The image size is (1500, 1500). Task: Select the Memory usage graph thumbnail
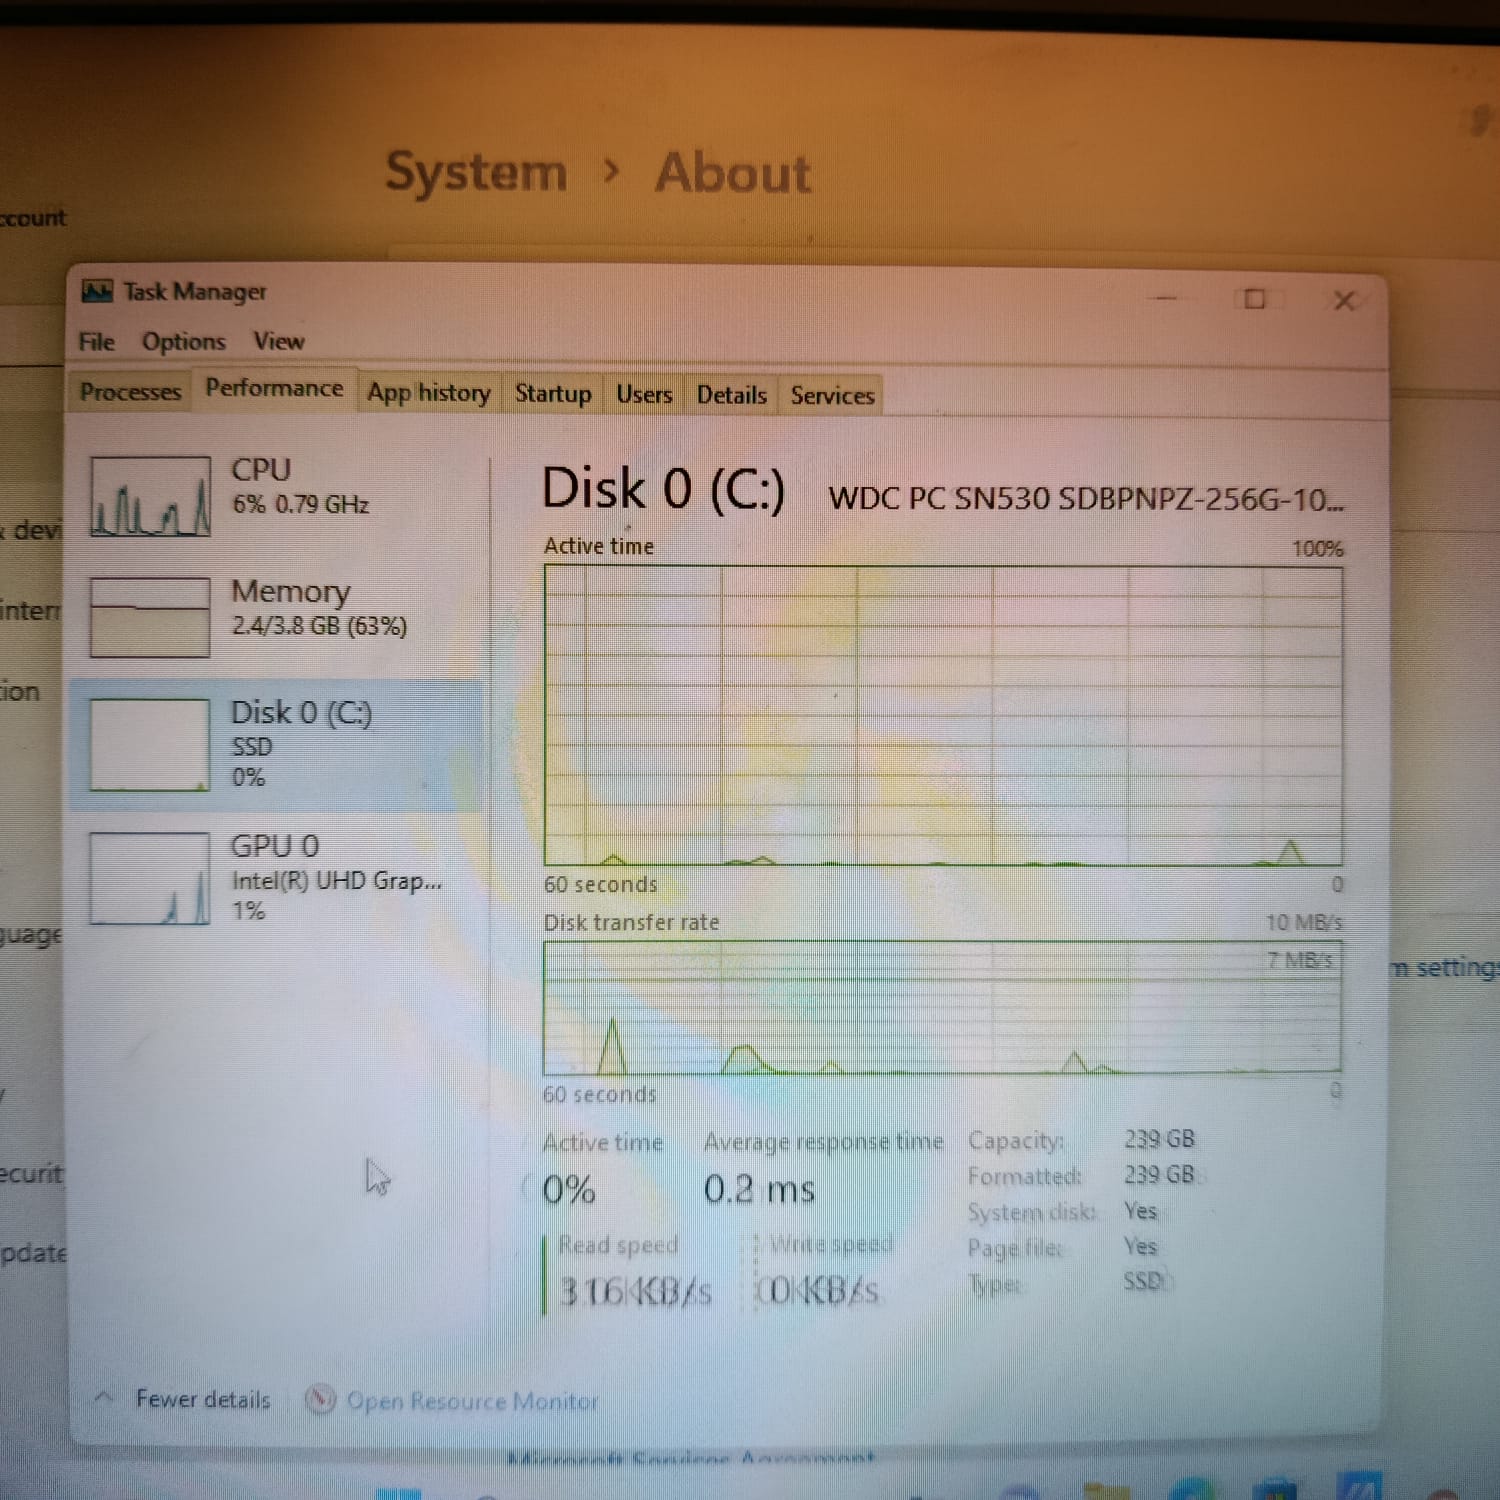[x=150, y=617]
